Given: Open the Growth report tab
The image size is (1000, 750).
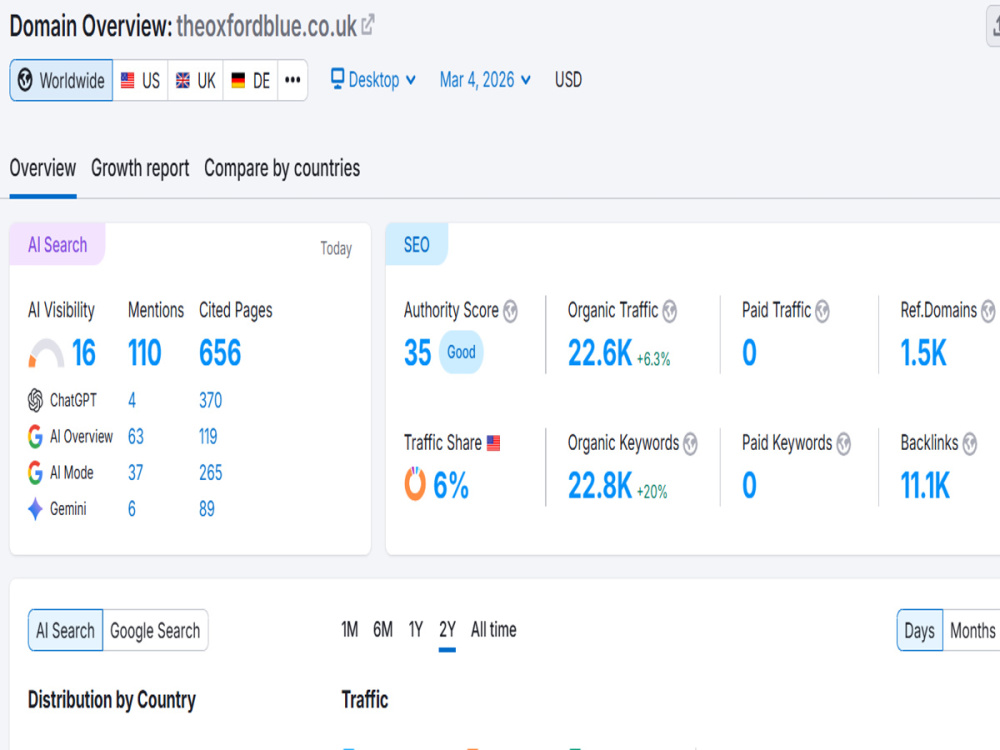Looking at the screenshot, I should tap(140, 168).
